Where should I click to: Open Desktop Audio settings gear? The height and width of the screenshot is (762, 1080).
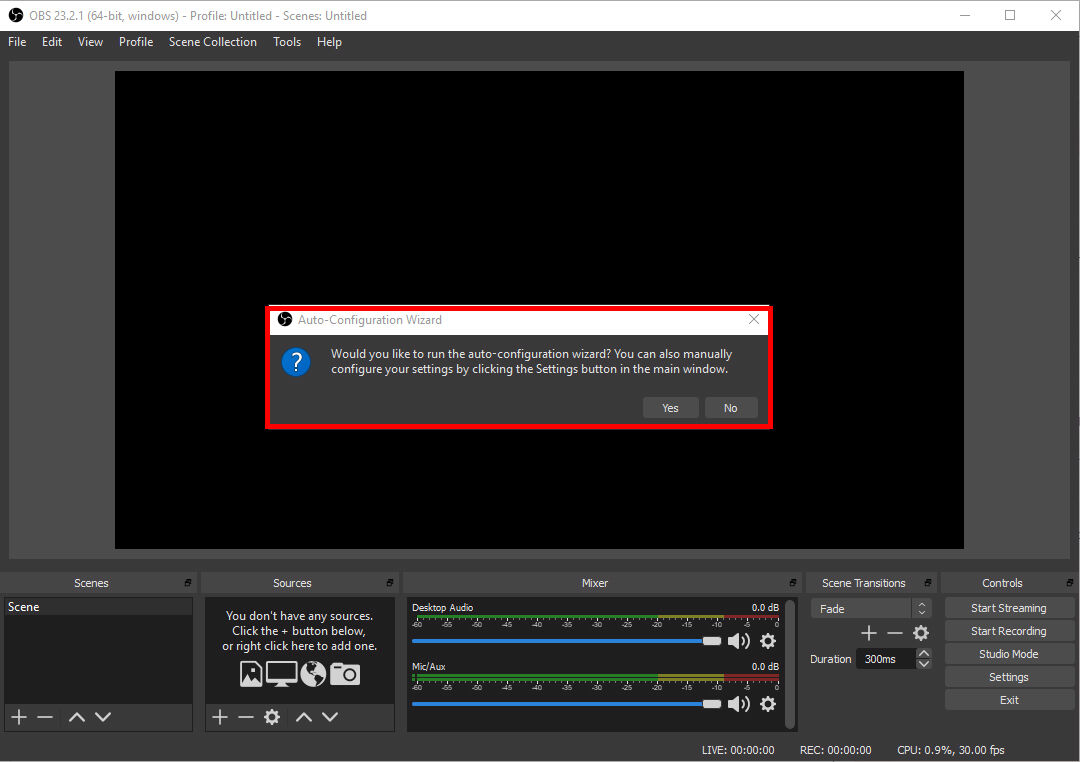768,641
